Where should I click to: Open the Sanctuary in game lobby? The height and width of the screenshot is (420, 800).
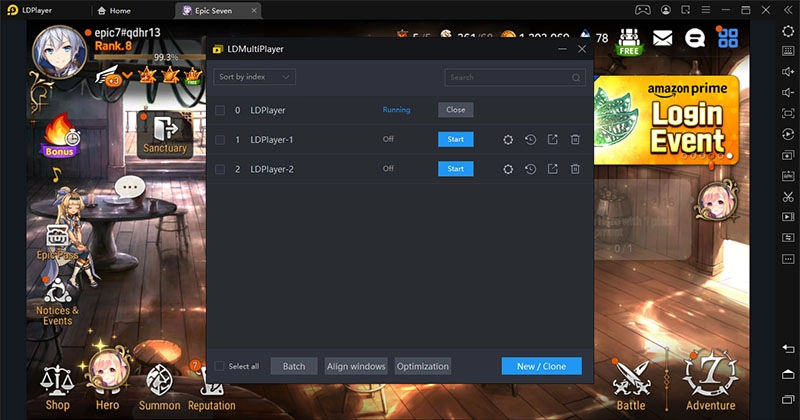(165, 134)
